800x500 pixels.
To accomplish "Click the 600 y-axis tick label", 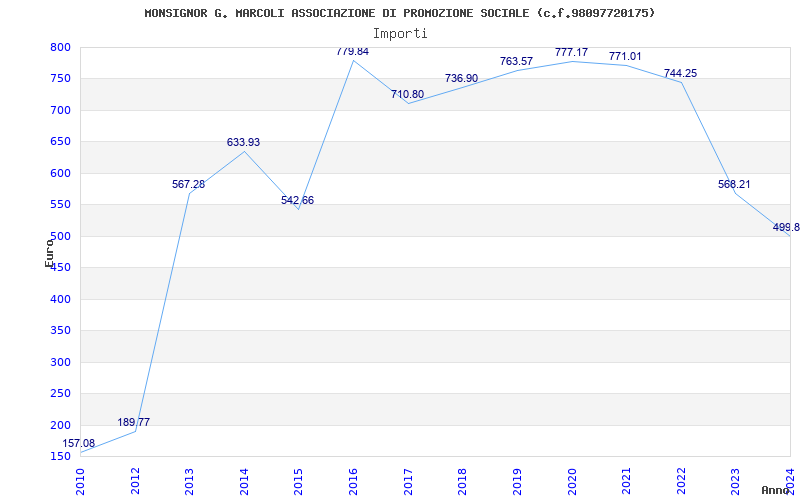I will coord(60,173).
